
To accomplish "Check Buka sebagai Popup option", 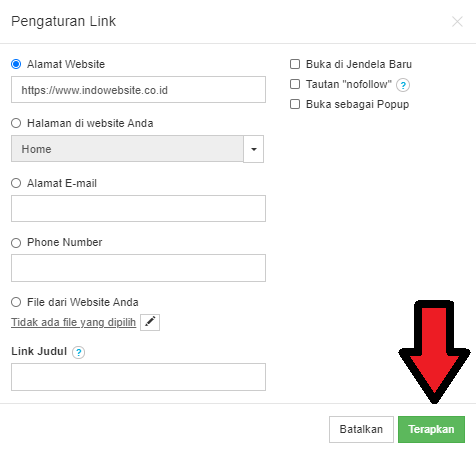I will [x=295, y=104].
